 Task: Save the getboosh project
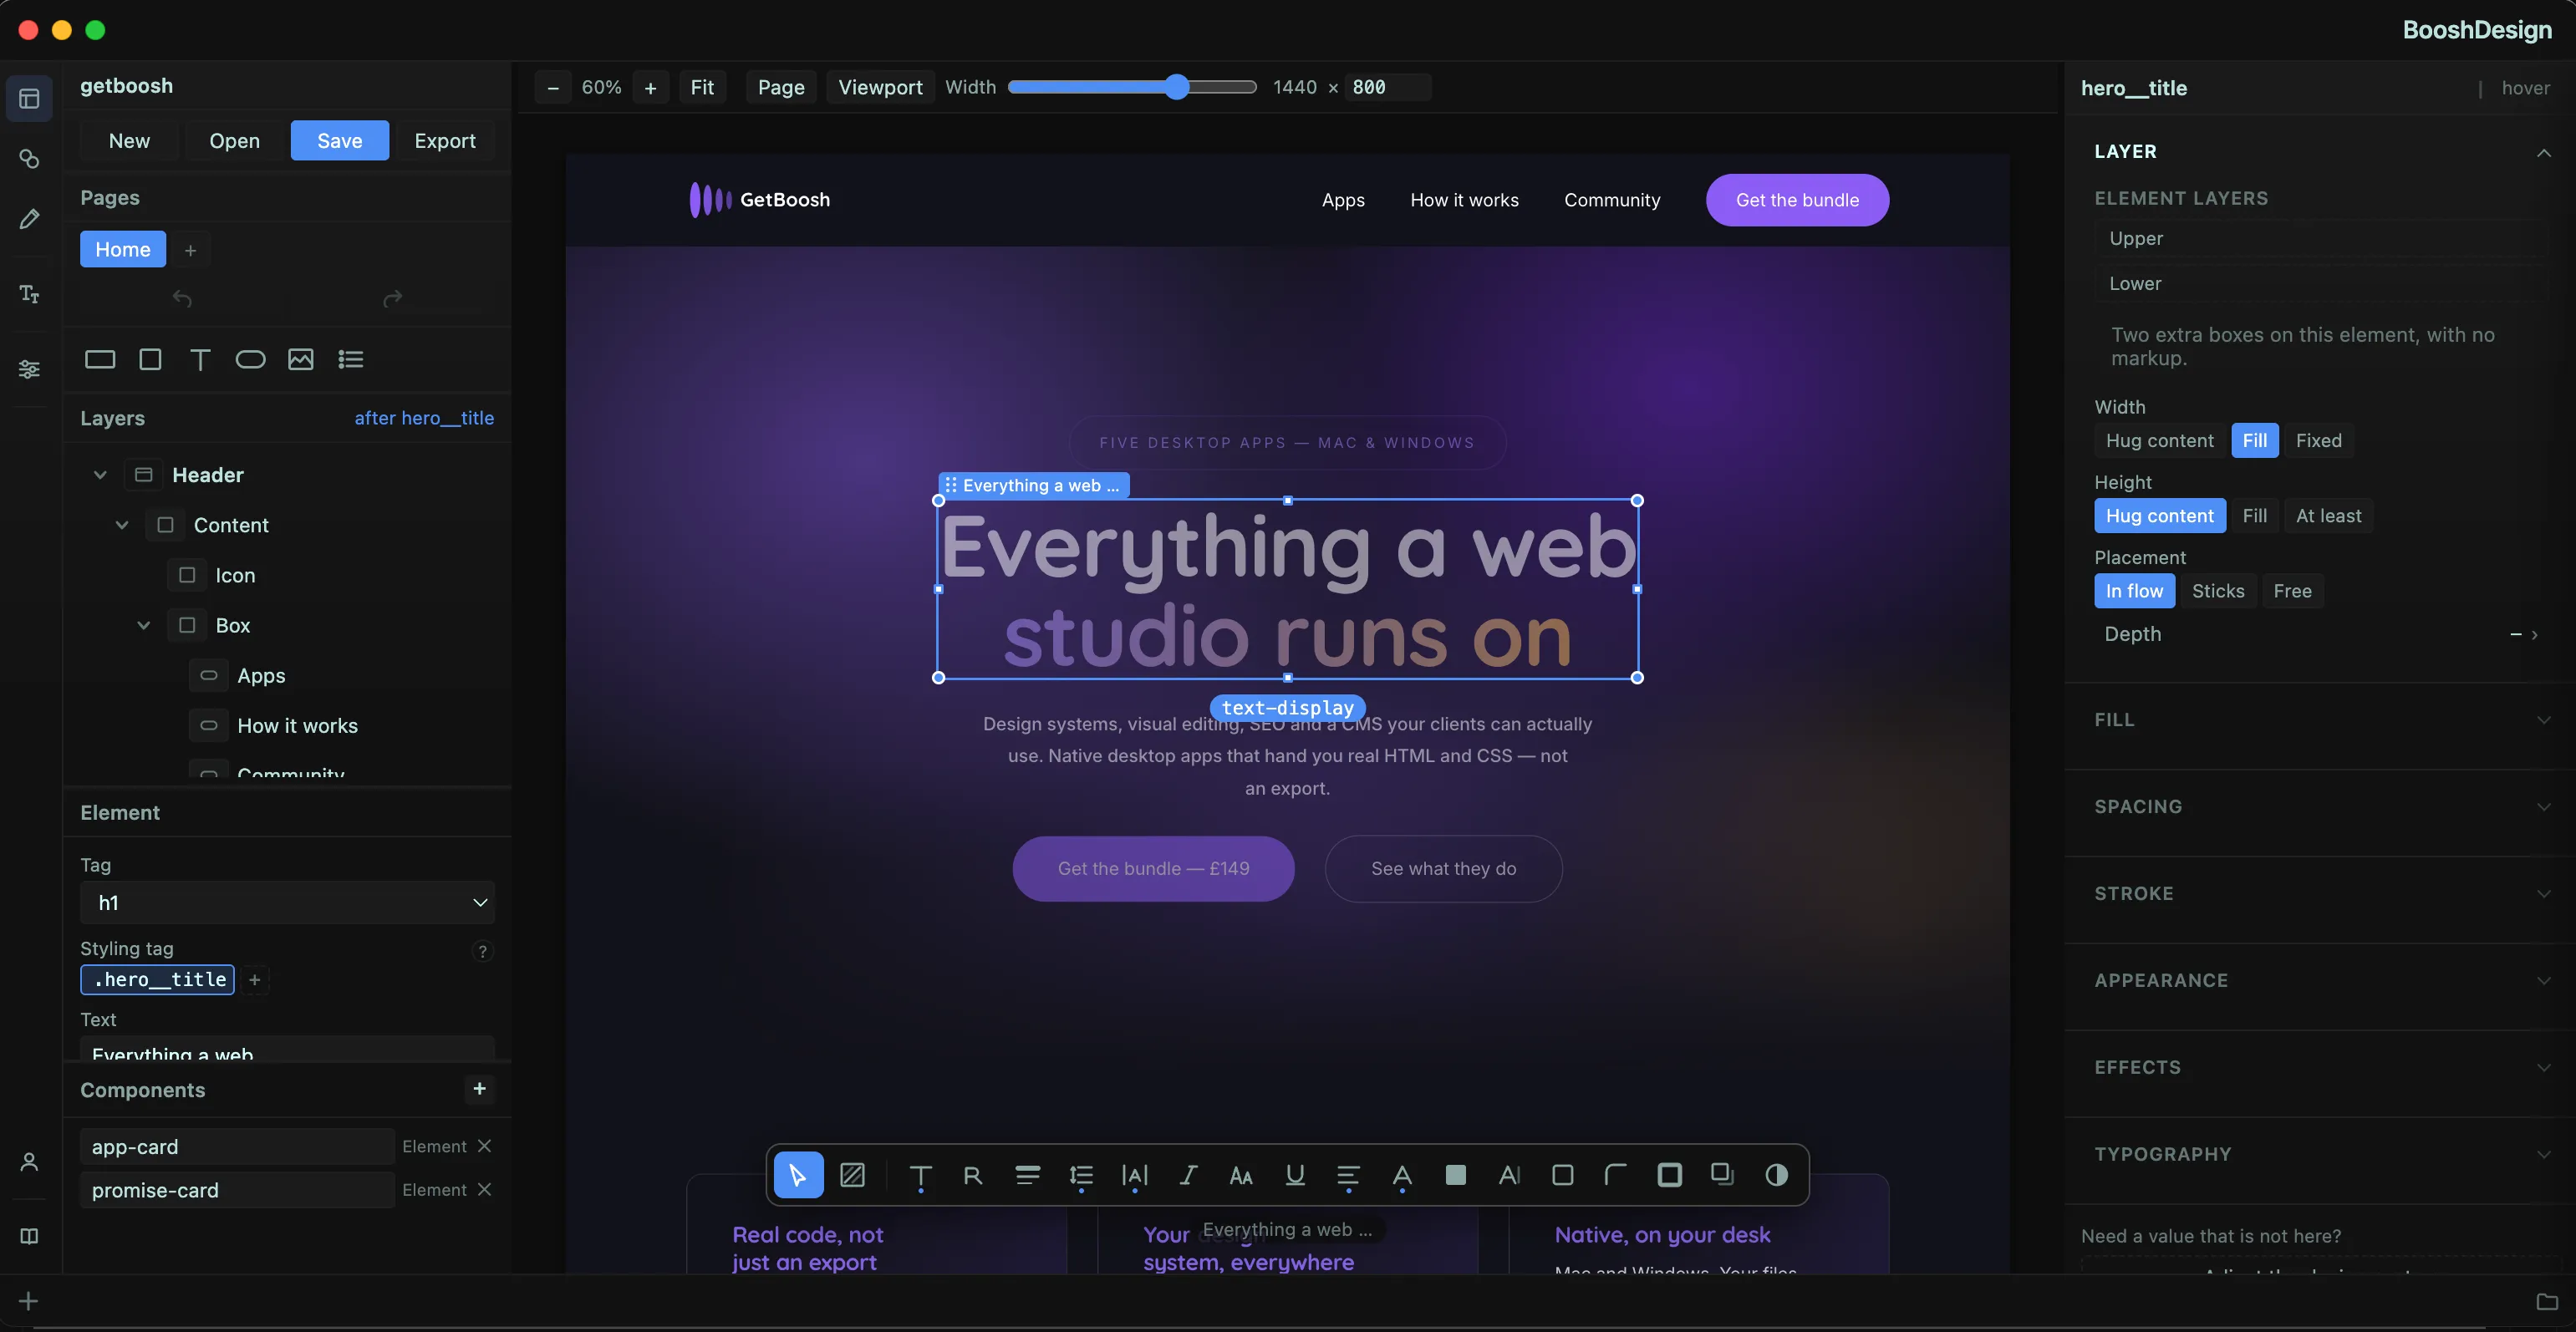pos(340,140)
